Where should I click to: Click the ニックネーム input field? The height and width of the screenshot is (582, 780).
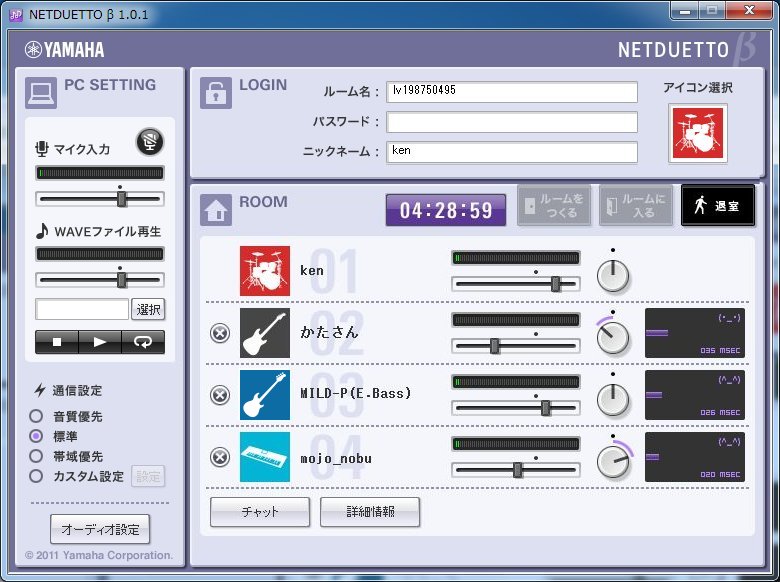pyautogui.click(x=512, y=152)
